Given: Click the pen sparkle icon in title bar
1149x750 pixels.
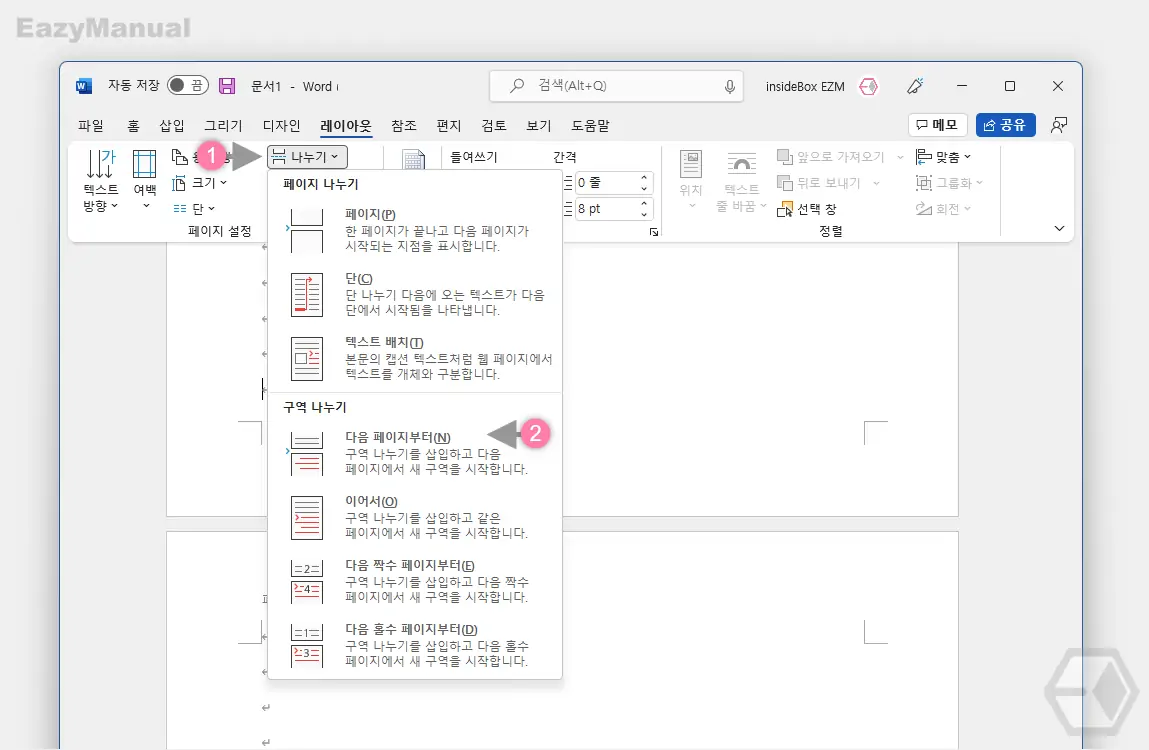Looking at the screenshot, I should point(915,86).
